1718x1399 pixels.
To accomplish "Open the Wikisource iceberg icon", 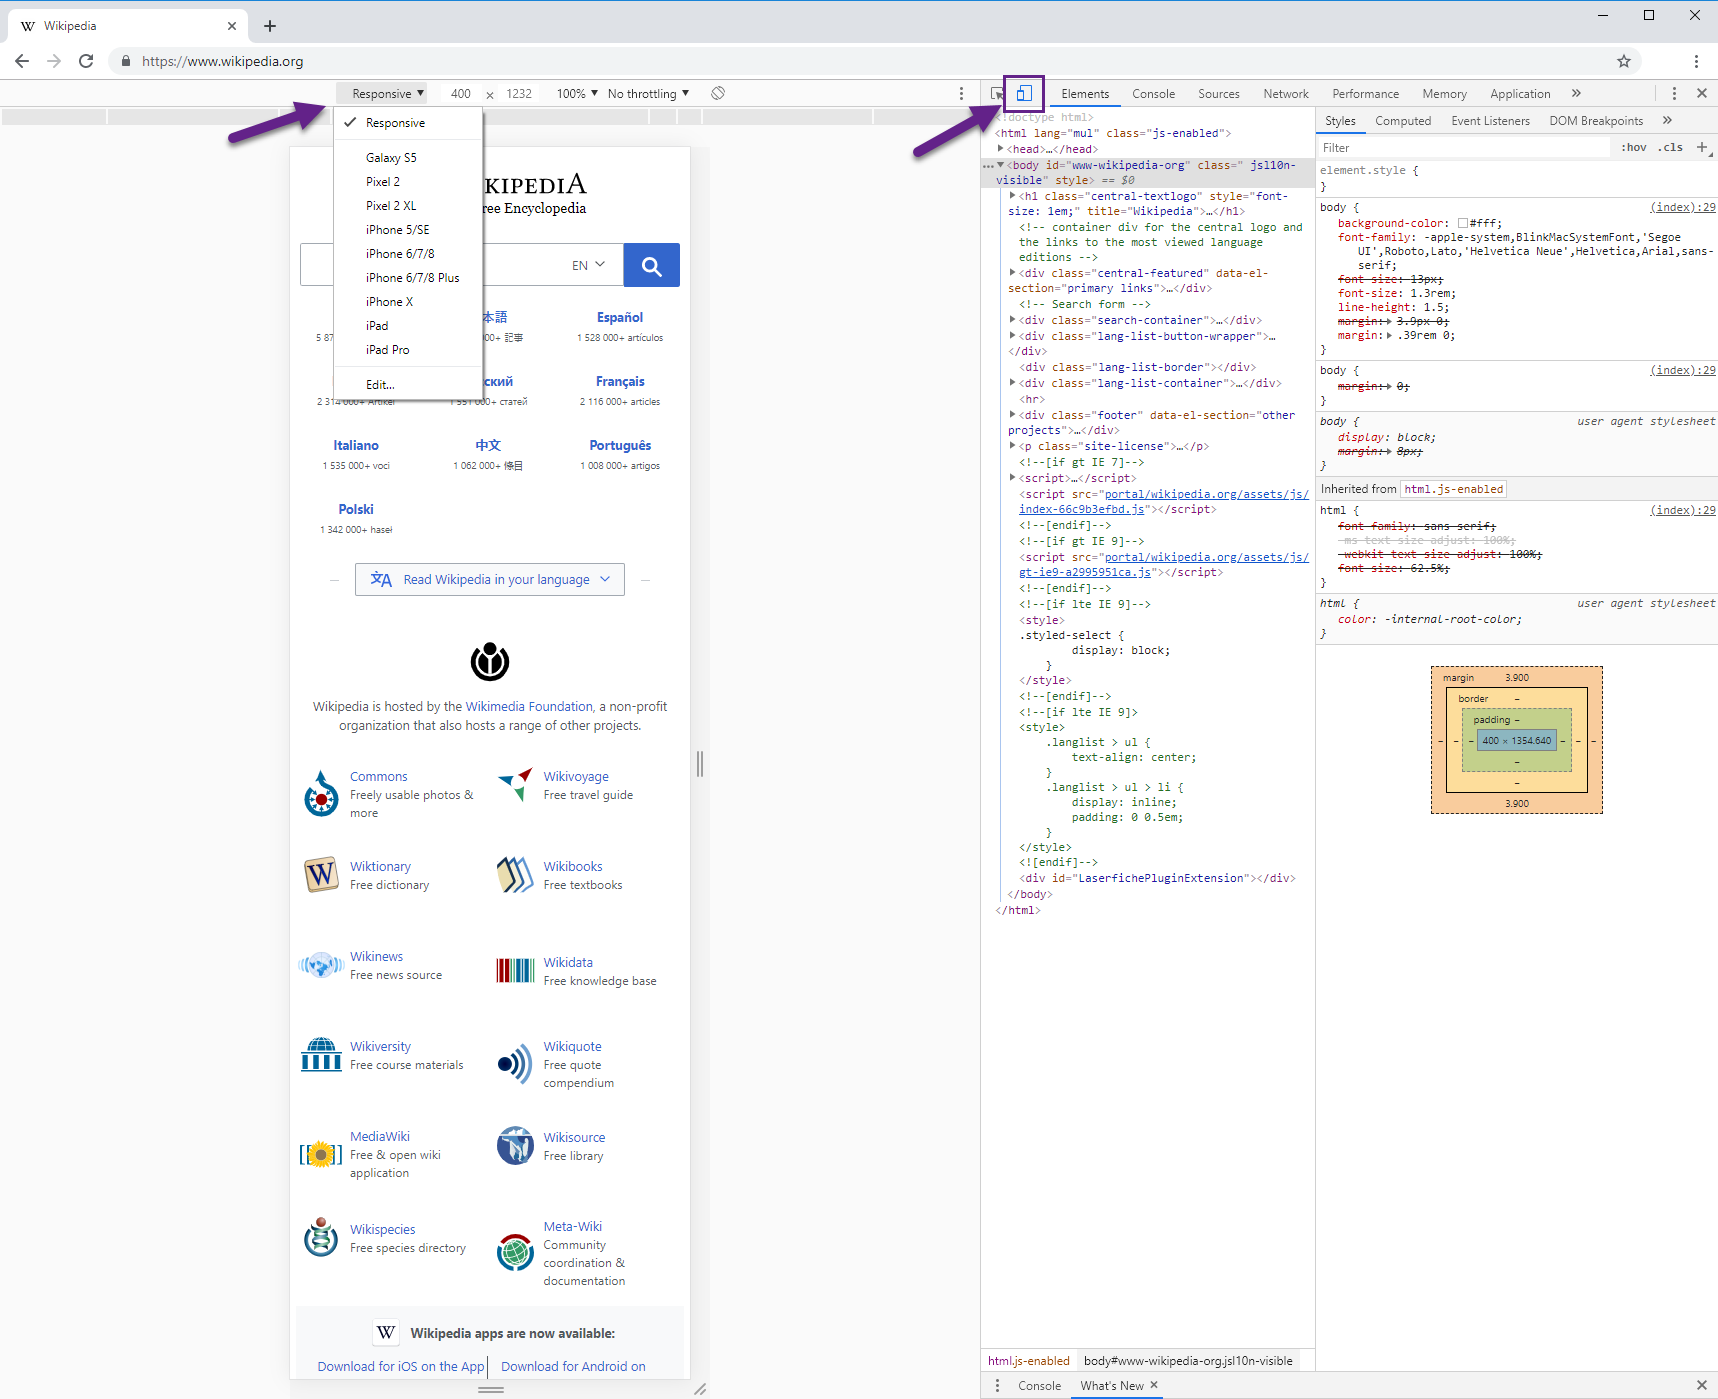I will [515, 1145].
